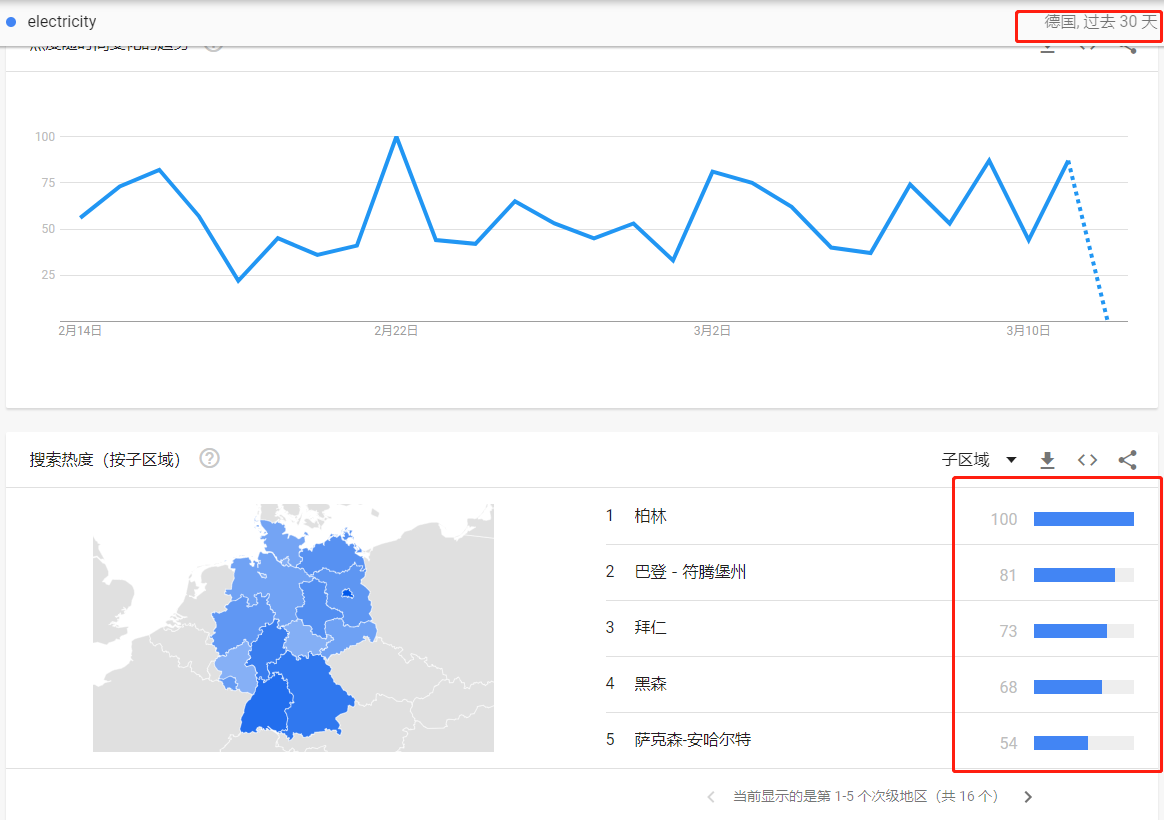Click the electricity search term label
This screenshot has height=820, width=1164.
[x=62, y=22]
